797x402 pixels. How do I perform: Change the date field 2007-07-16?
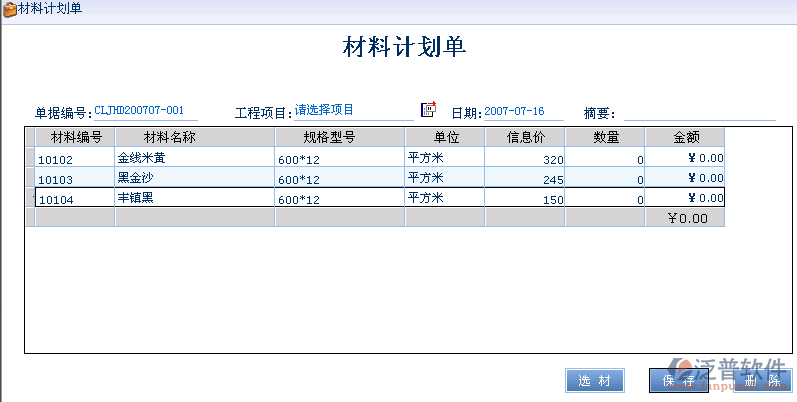click(524, 111)
